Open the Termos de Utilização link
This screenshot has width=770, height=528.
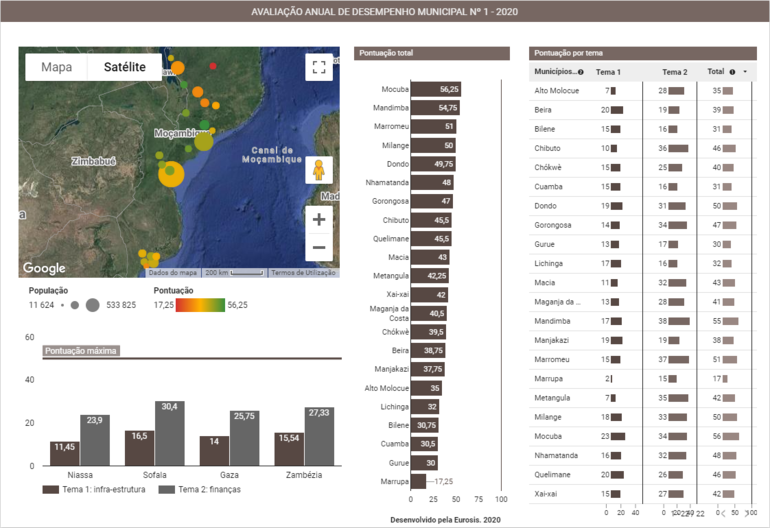304,272
